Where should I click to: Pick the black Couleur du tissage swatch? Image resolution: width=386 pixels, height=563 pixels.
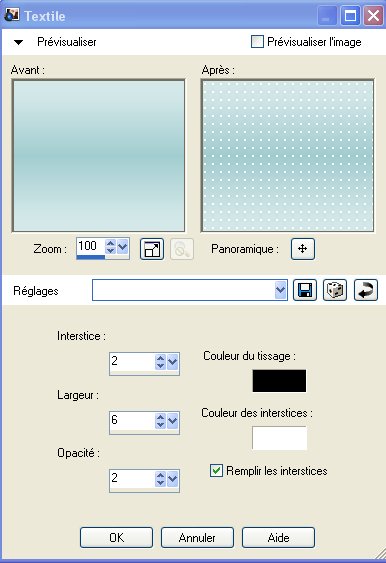coord(279,381)
